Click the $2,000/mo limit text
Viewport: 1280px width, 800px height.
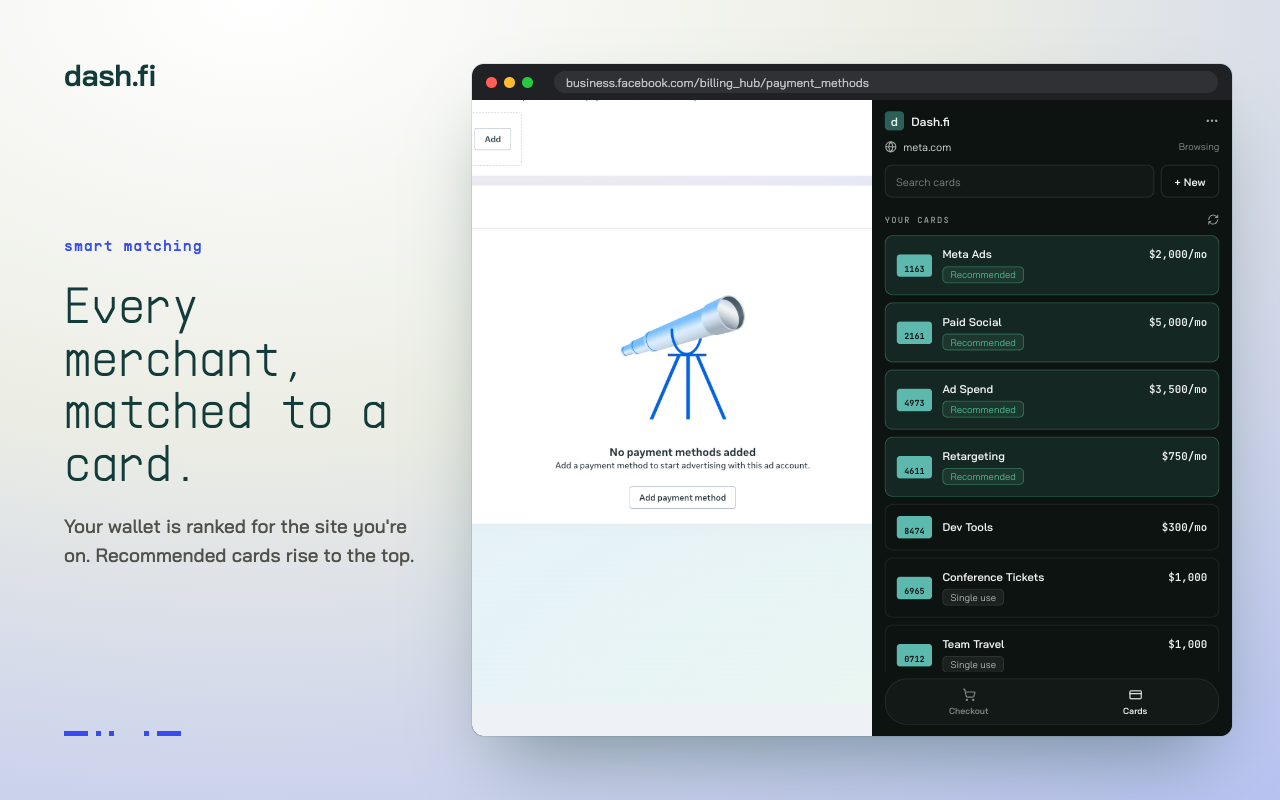click(x=1178, y=254)
